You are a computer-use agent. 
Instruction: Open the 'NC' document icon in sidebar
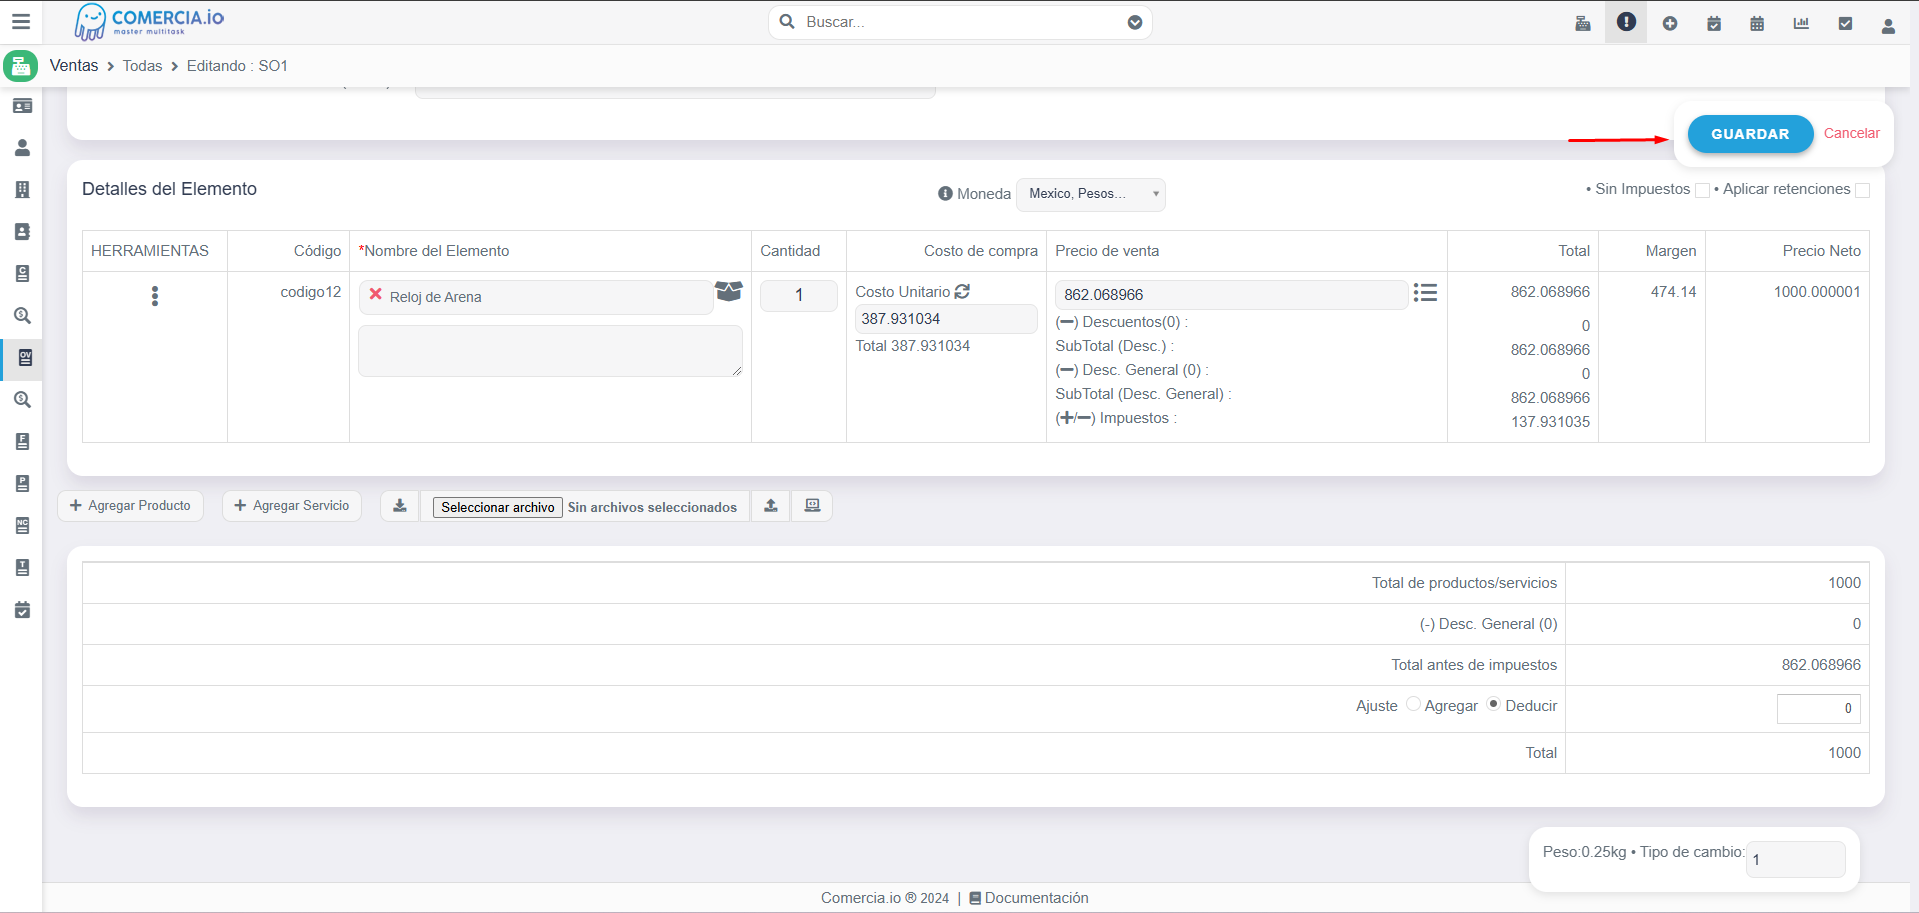click(22, 526)
